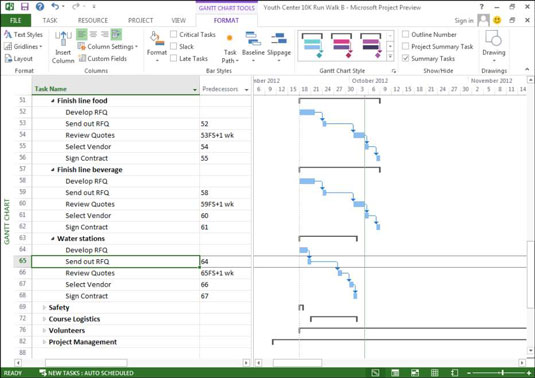This screenshot has width=535, height=378.
Task: Switch to the PROJECT ribbon tab
Action: [141, 20]
